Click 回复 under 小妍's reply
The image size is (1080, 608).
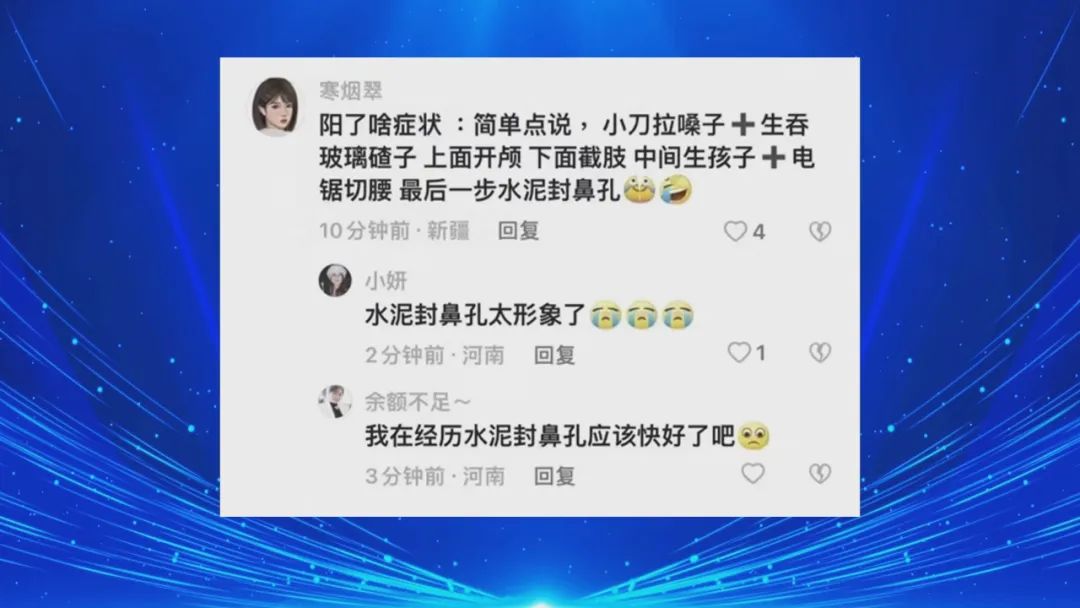(x=554, y=355)
